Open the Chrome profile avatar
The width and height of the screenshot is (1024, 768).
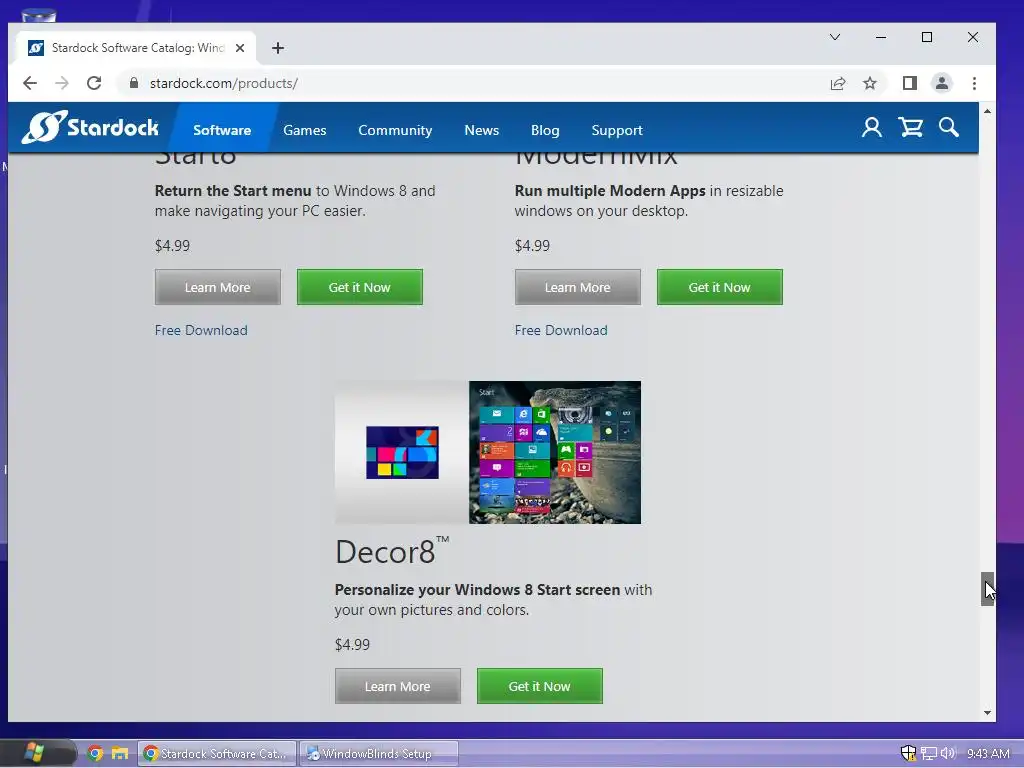[x=942, y=83]
